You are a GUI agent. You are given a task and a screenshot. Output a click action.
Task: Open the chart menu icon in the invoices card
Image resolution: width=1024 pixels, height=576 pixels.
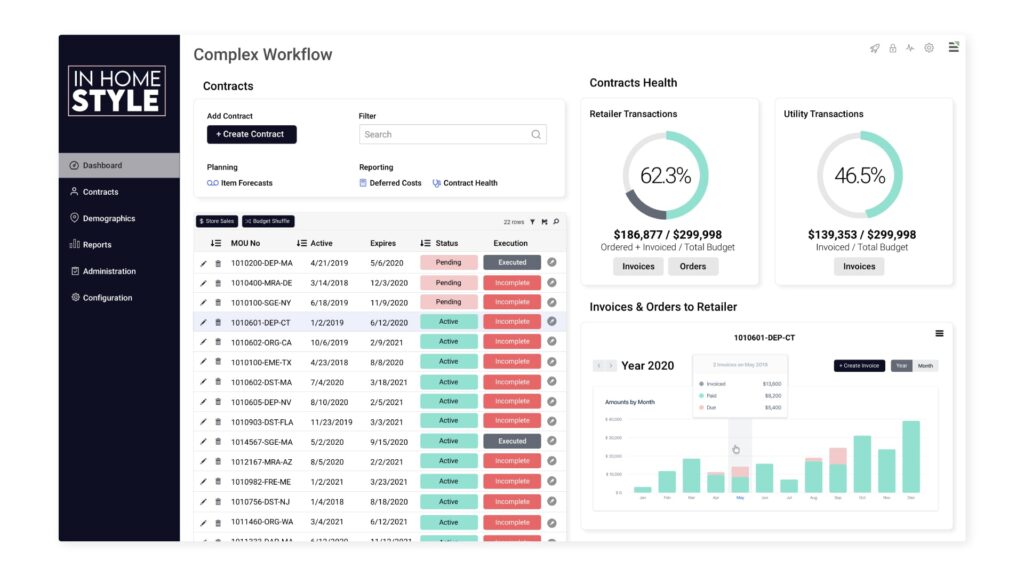(x=939, y=334)
